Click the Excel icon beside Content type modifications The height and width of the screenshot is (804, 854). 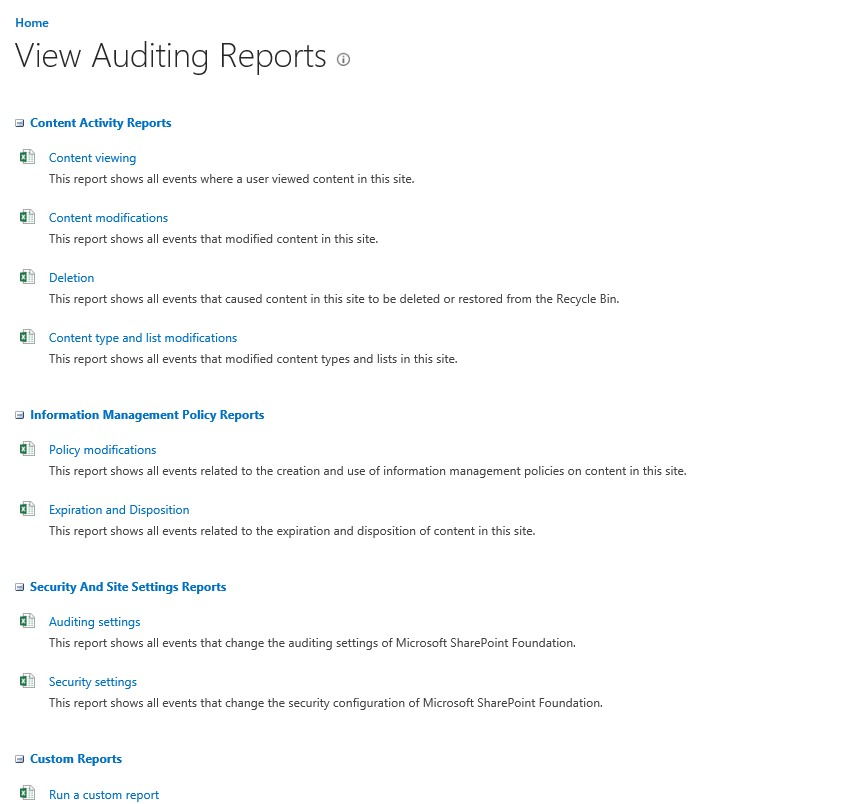pyautogui.click(x=27, y=335)
